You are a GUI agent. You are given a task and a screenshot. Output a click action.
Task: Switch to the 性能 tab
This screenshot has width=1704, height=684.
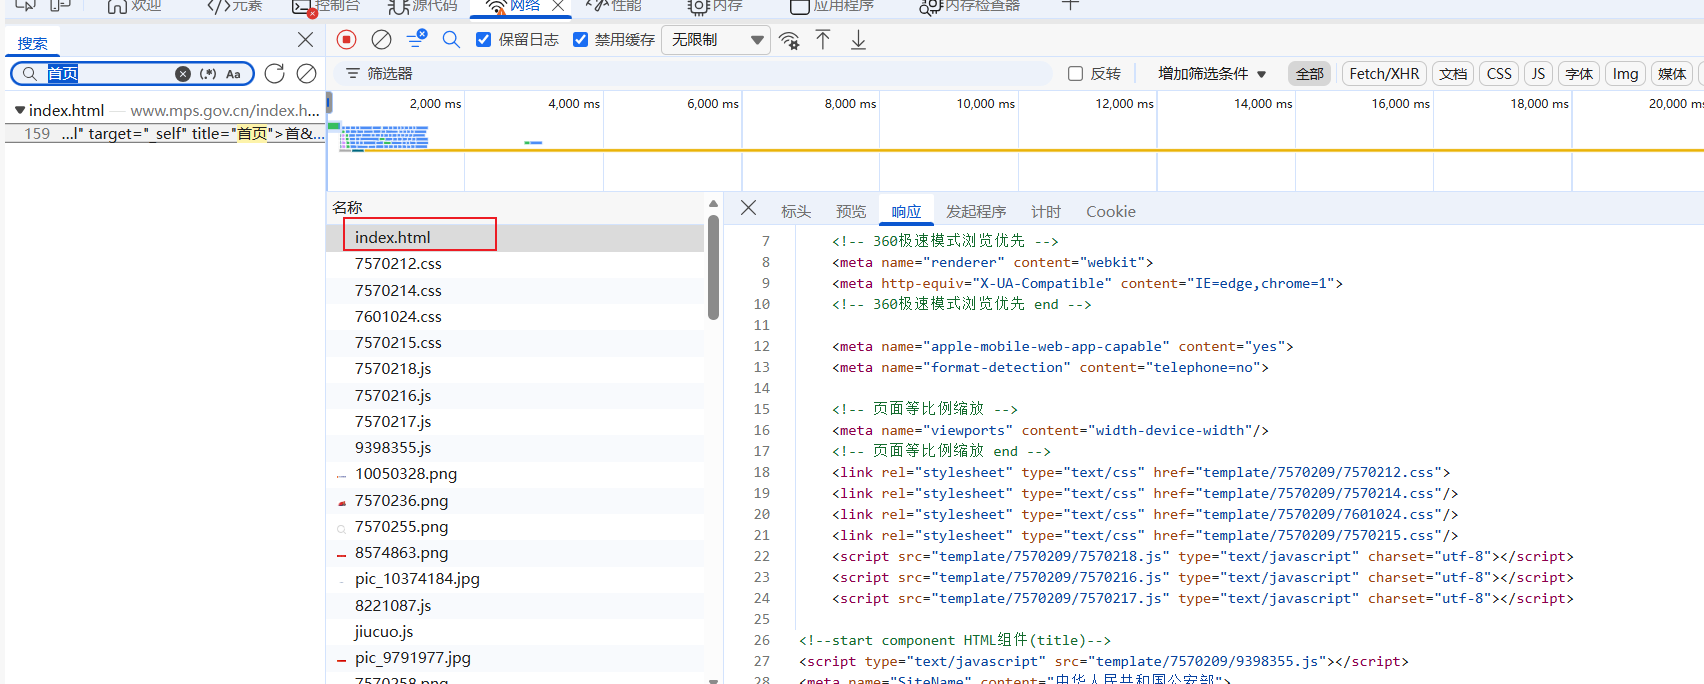(x=614, y=6)
